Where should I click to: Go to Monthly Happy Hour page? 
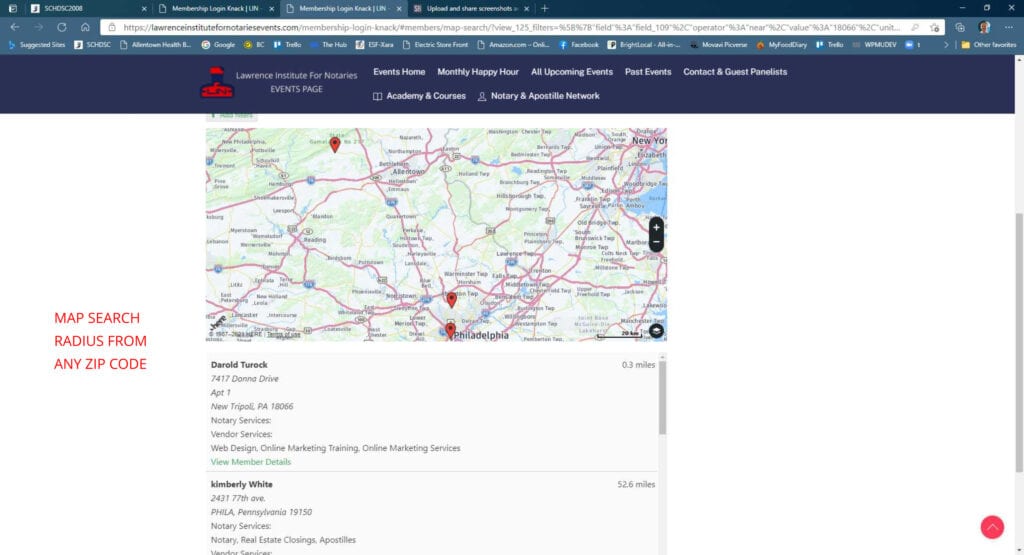478,72
